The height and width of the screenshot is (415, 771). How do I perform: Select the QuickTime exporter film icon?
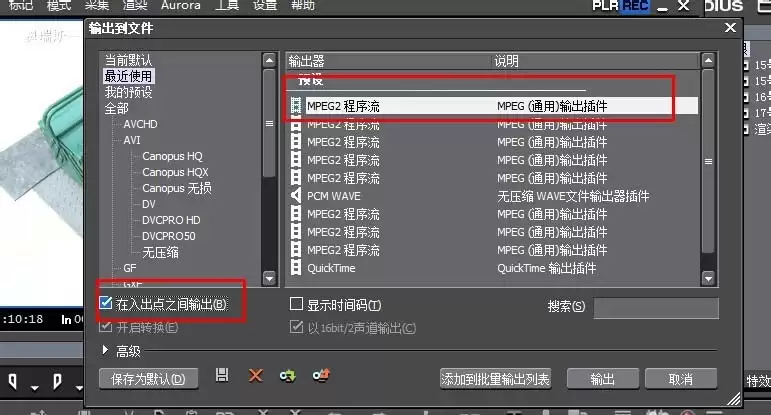pyautogui.click(x=296, y=268)
